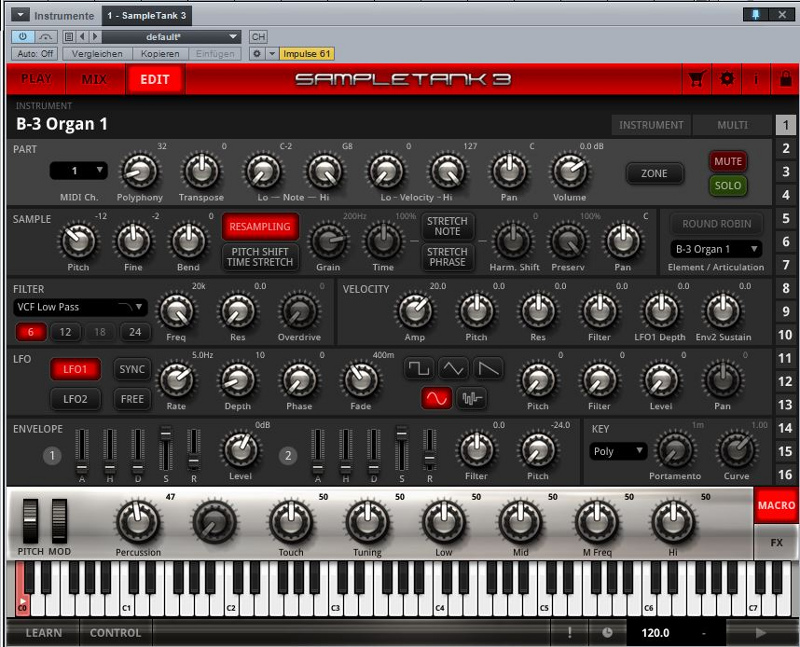800x647 pixels.
Task: Switch to the PLAY tab
Action: coord(36,79)
